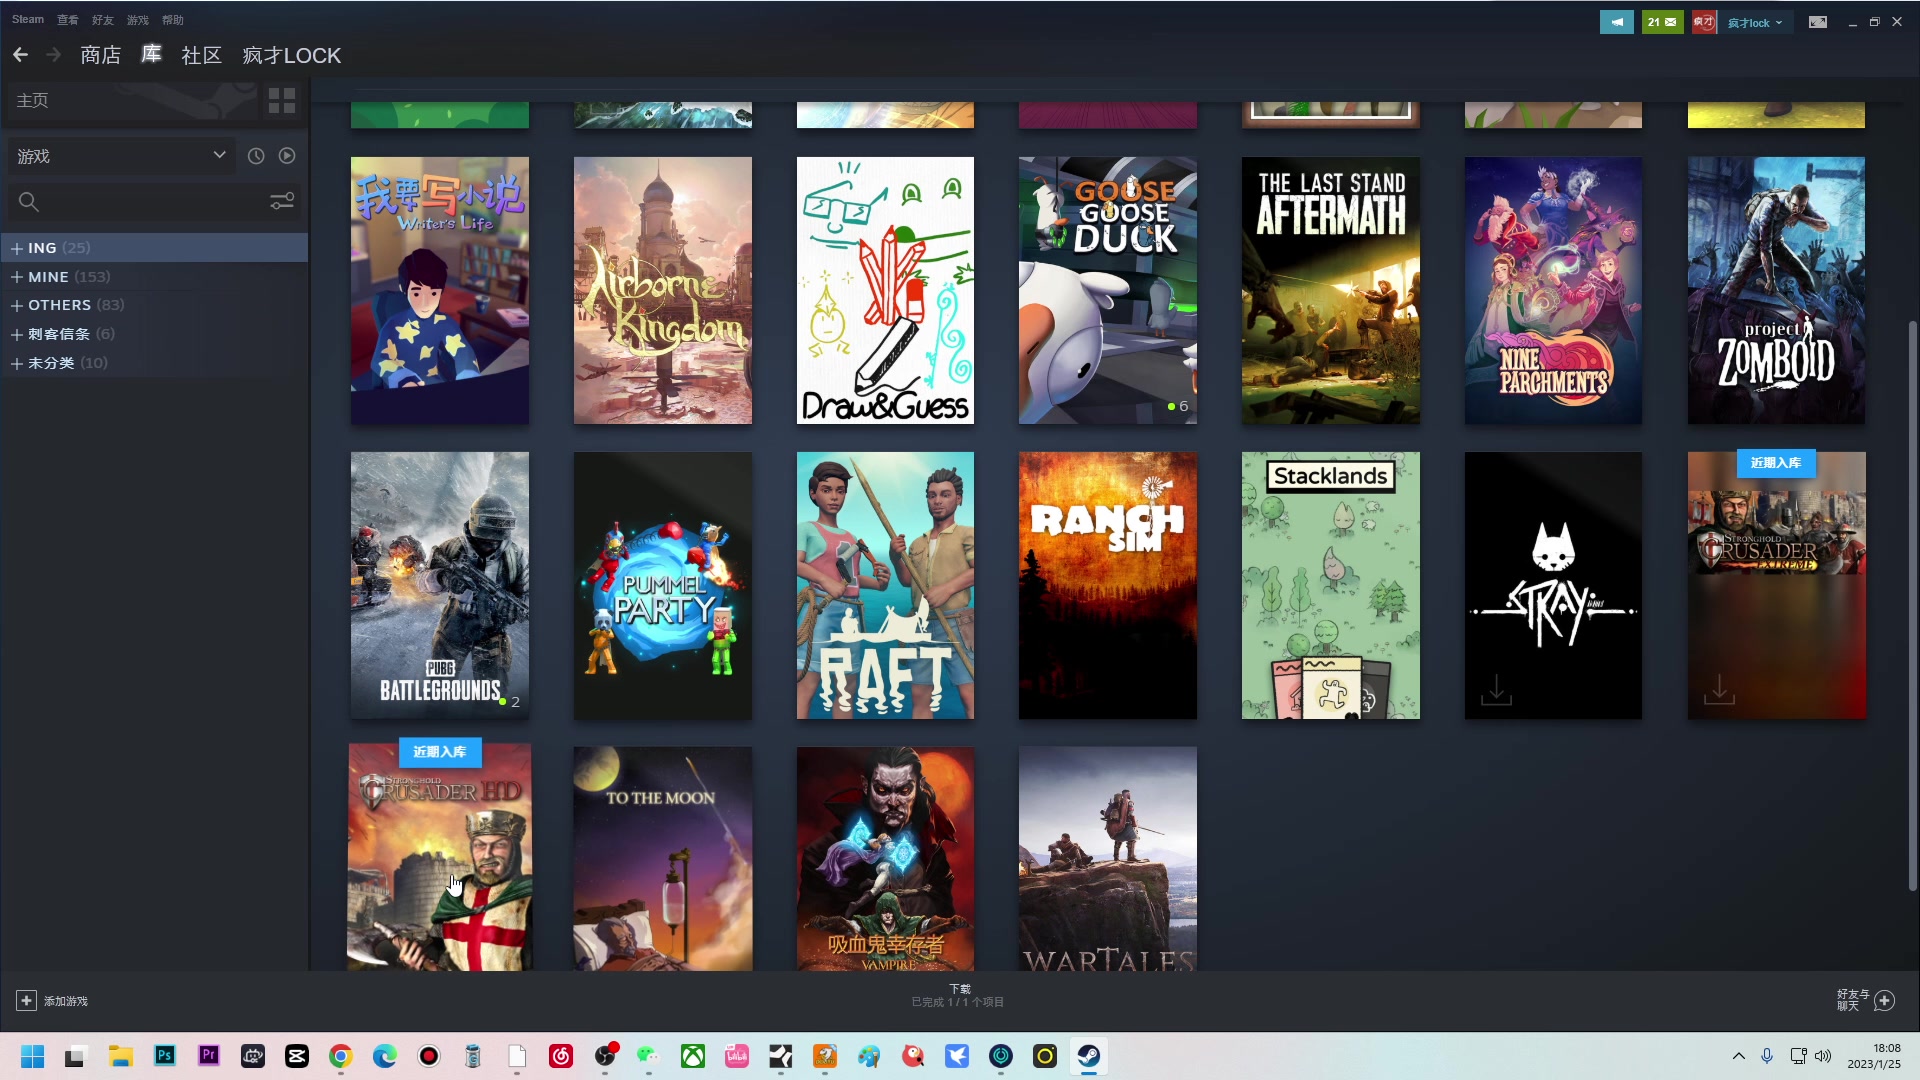Click download icon on Stray cover

[x=1496, y=689]
